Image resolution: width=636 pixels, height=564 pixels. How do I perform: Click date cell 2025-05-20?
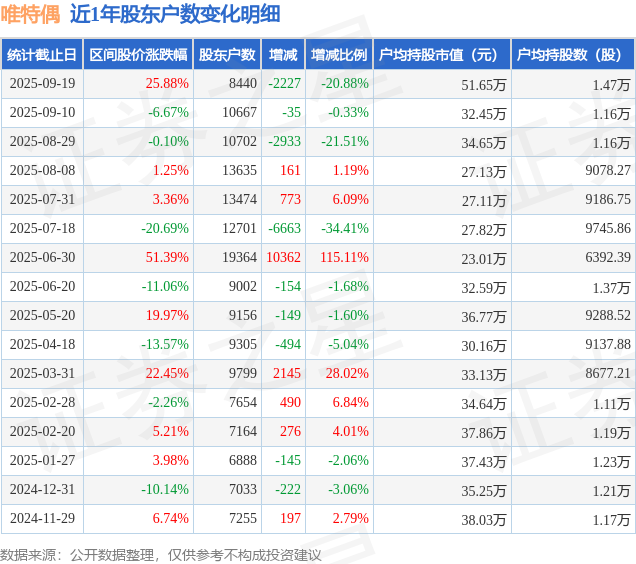[x=43, y=315]
